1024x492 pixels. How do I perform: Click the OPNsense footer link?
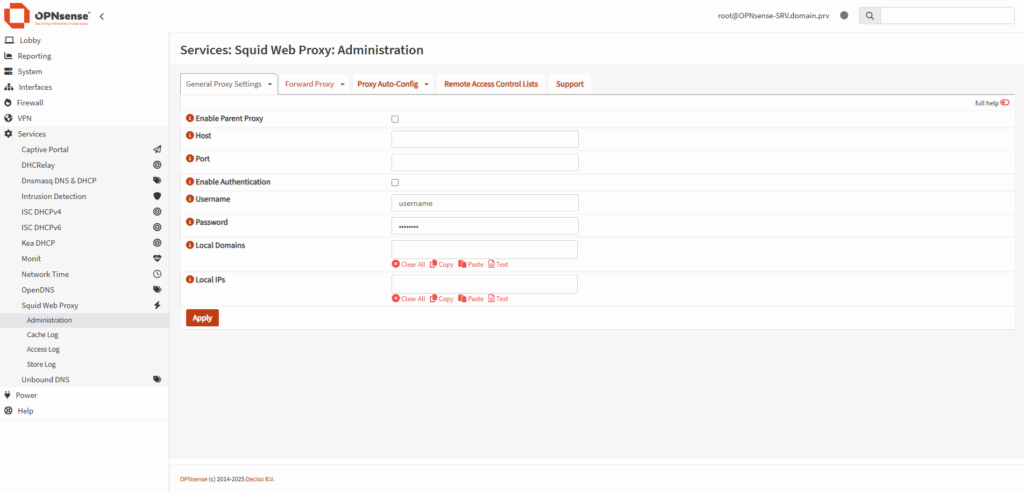(x=193, y=479)
